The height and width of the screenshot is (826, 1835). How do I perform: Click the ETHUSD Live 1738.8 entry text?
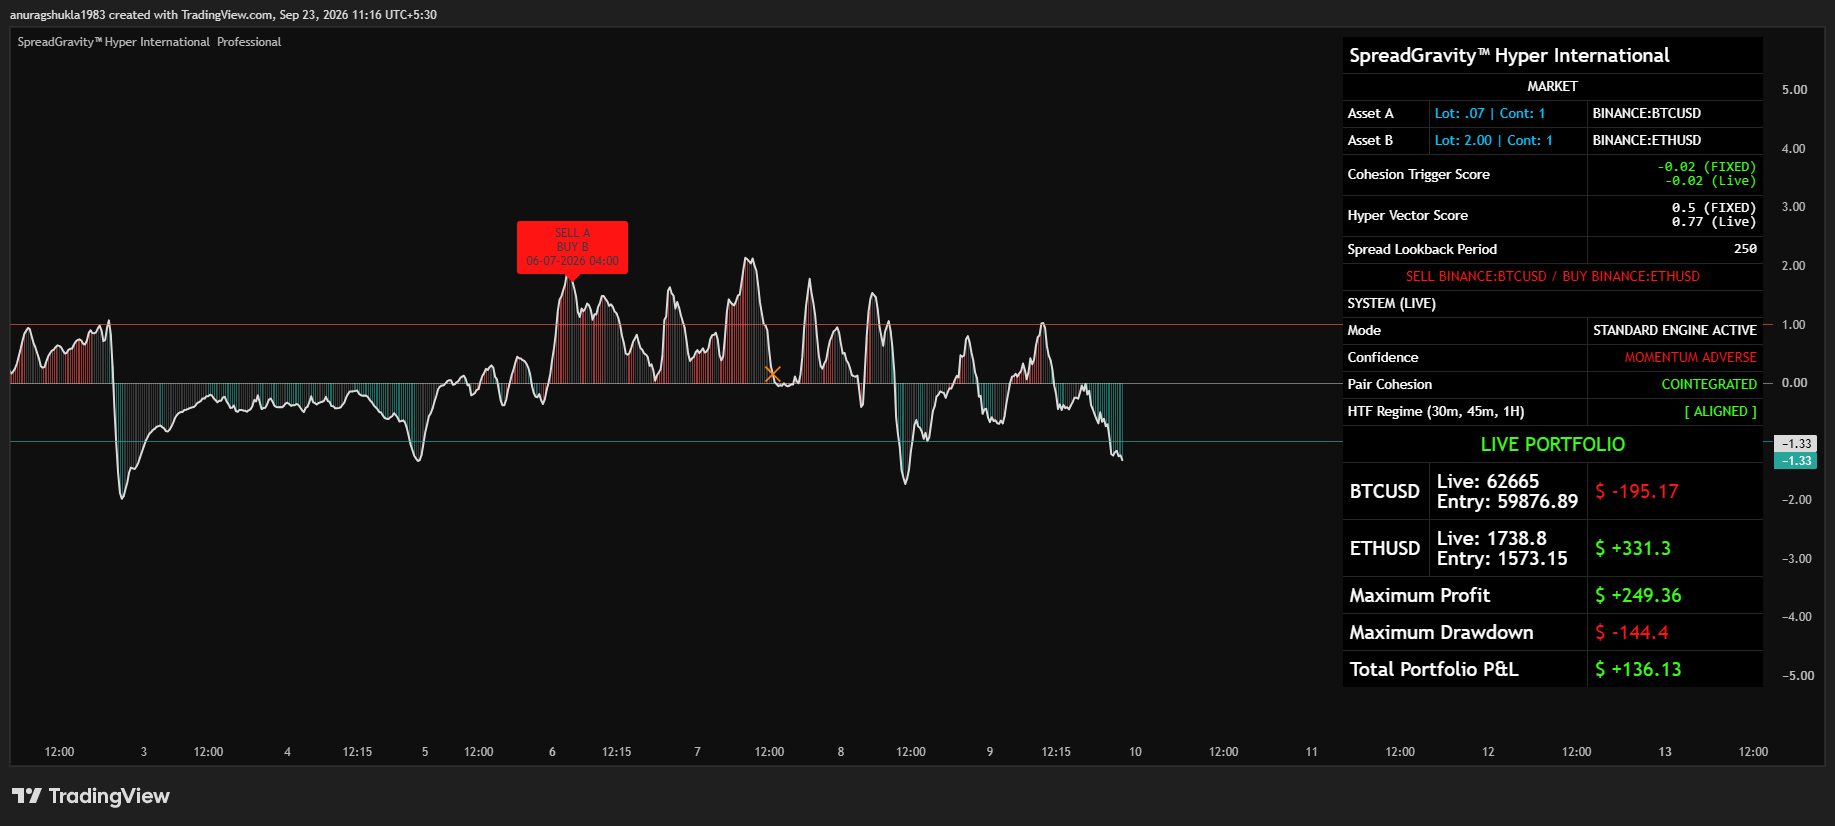[1502, 548]
